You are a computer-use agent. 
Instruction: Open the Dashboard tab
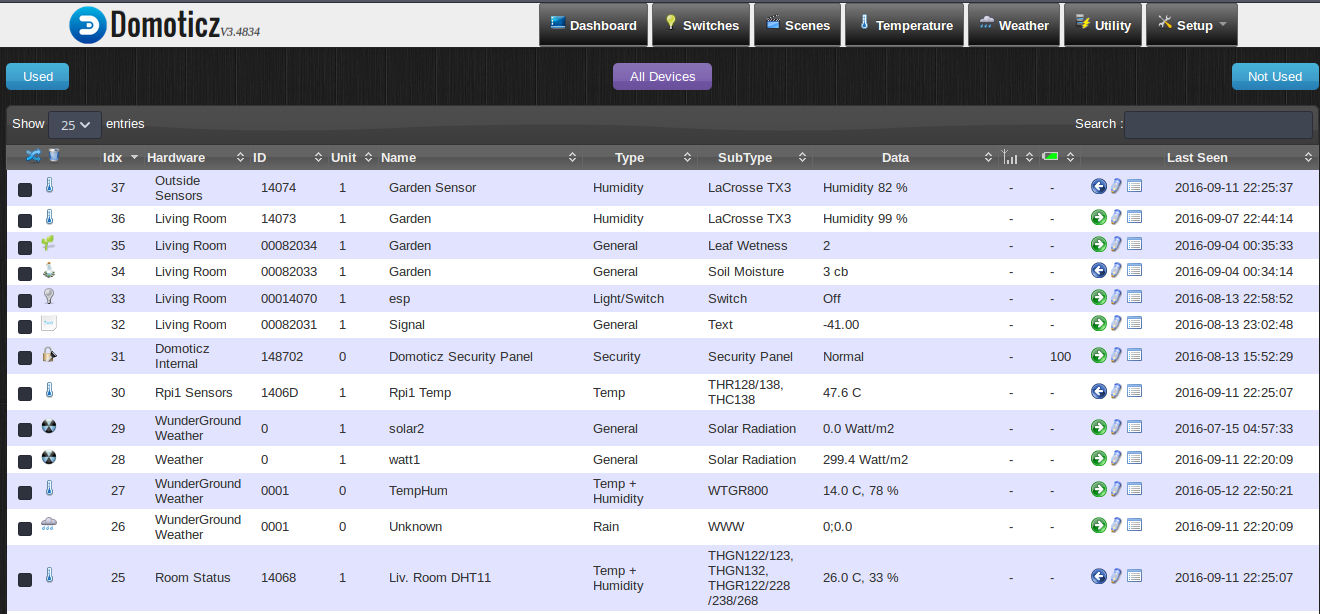point(593,25)
